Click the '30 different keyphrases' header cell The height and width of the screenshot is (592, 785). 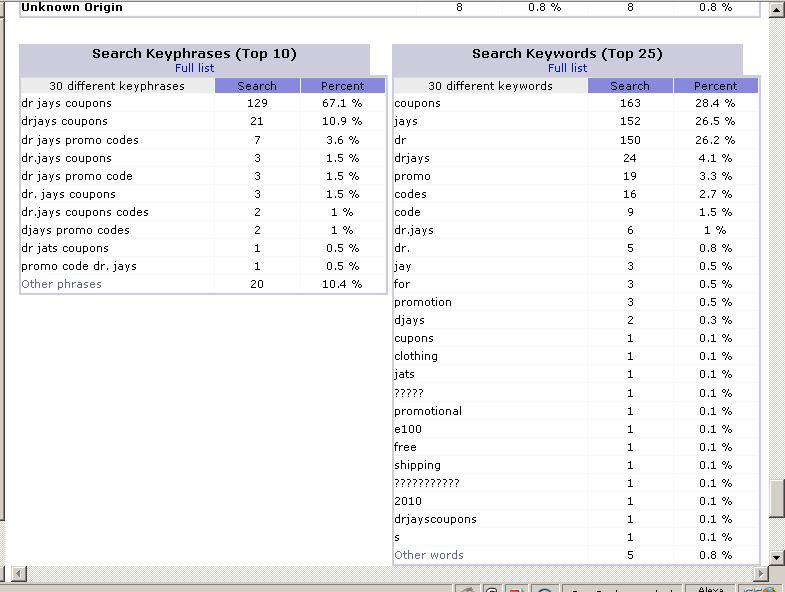click(117, 86)
